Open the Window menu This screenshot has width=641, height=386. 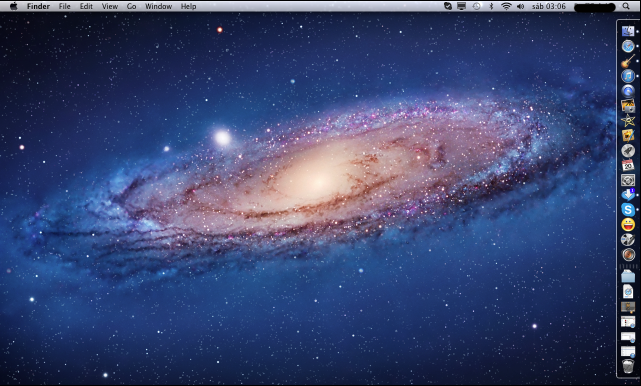click(159, 6)
